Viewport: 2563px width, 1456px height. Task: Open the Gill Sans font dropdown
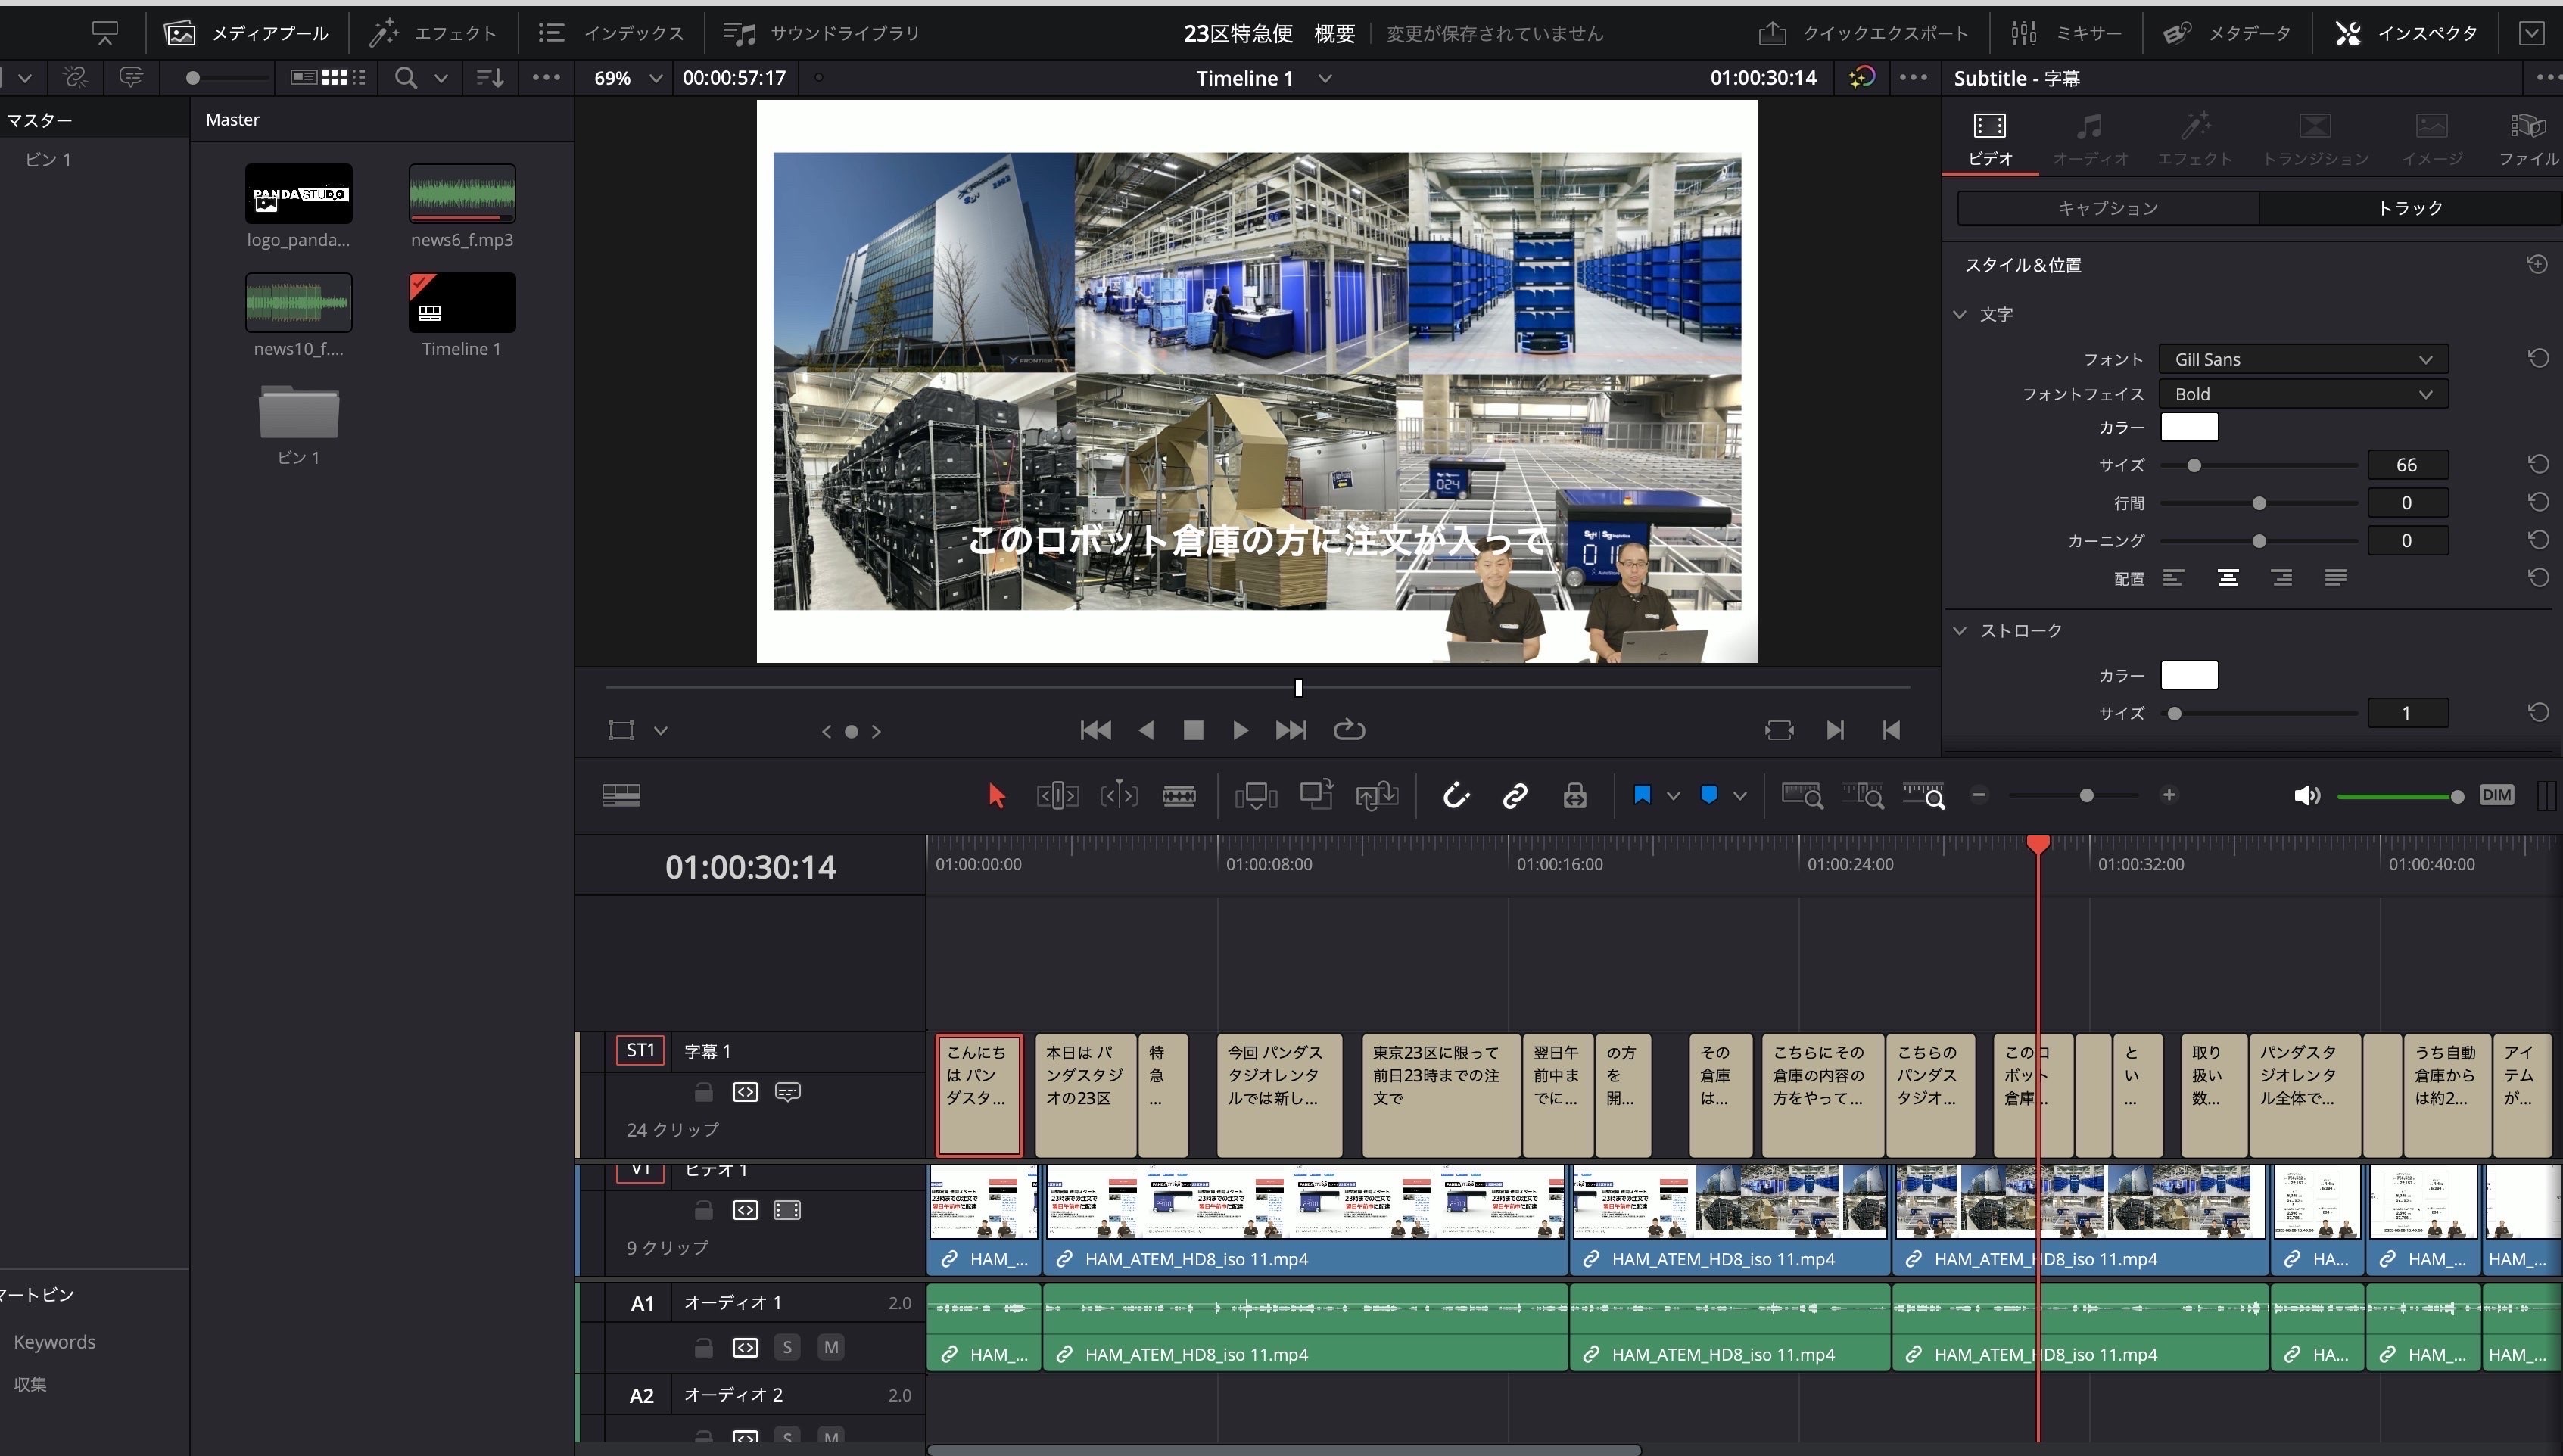pos(2302,359)
